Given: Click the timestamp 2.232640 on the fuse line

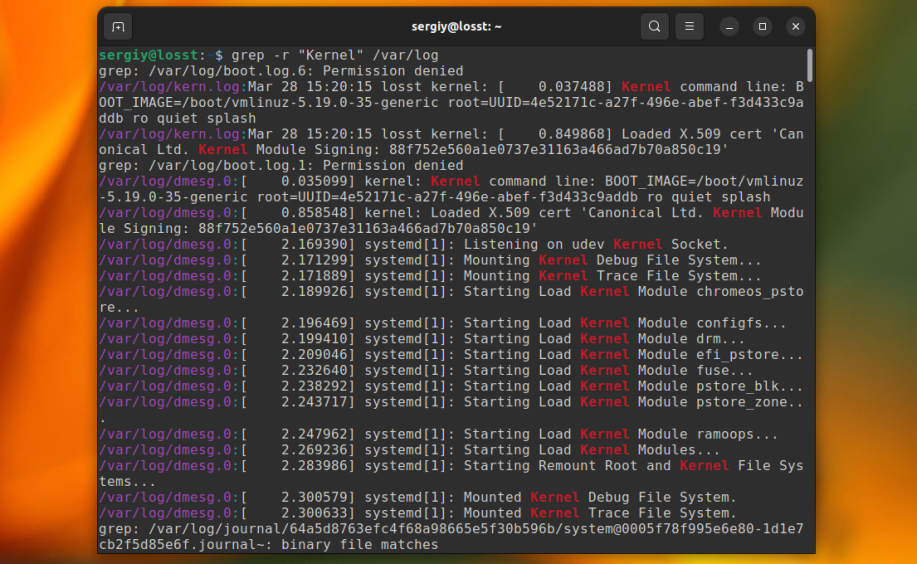Looking at the screenshot, I should 313,371.
